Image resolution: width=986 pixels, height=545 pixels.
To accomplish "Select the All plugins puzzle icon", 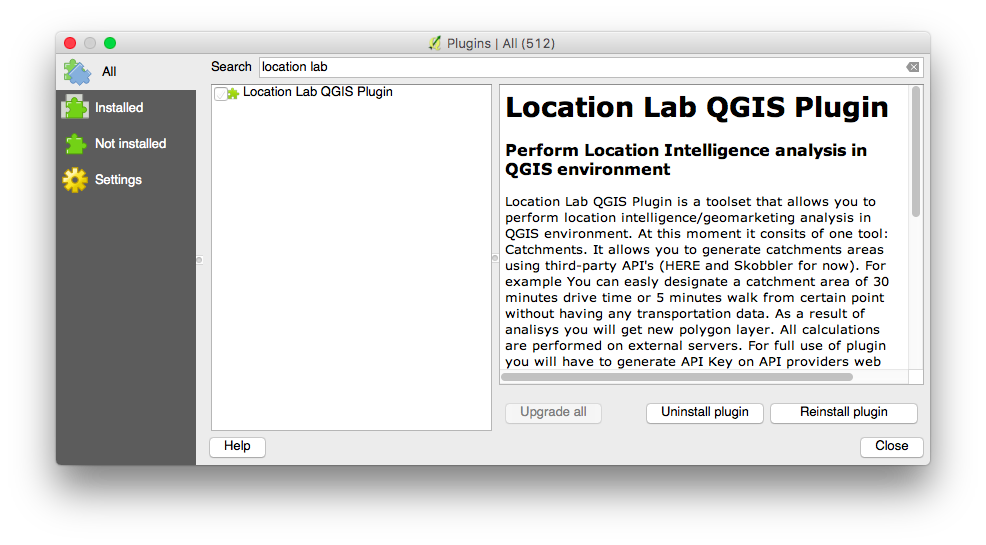I will [x=77, y=72].
